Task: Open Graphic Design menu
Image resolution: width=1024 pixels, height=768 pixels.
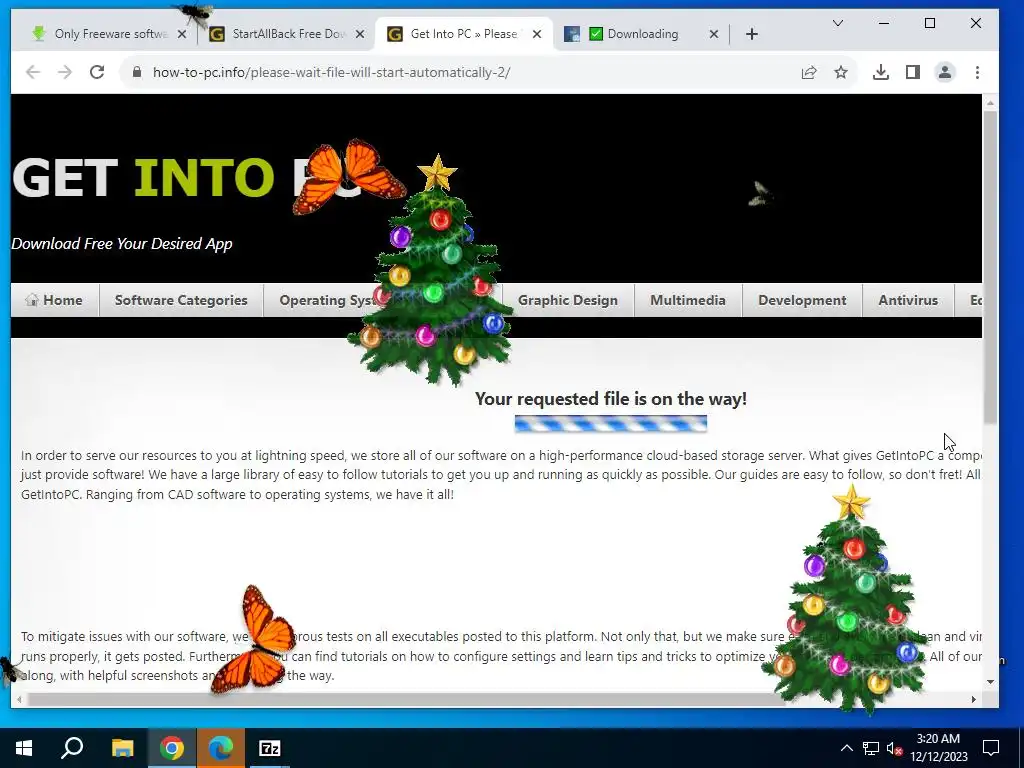Action: (x=568, y=300)
